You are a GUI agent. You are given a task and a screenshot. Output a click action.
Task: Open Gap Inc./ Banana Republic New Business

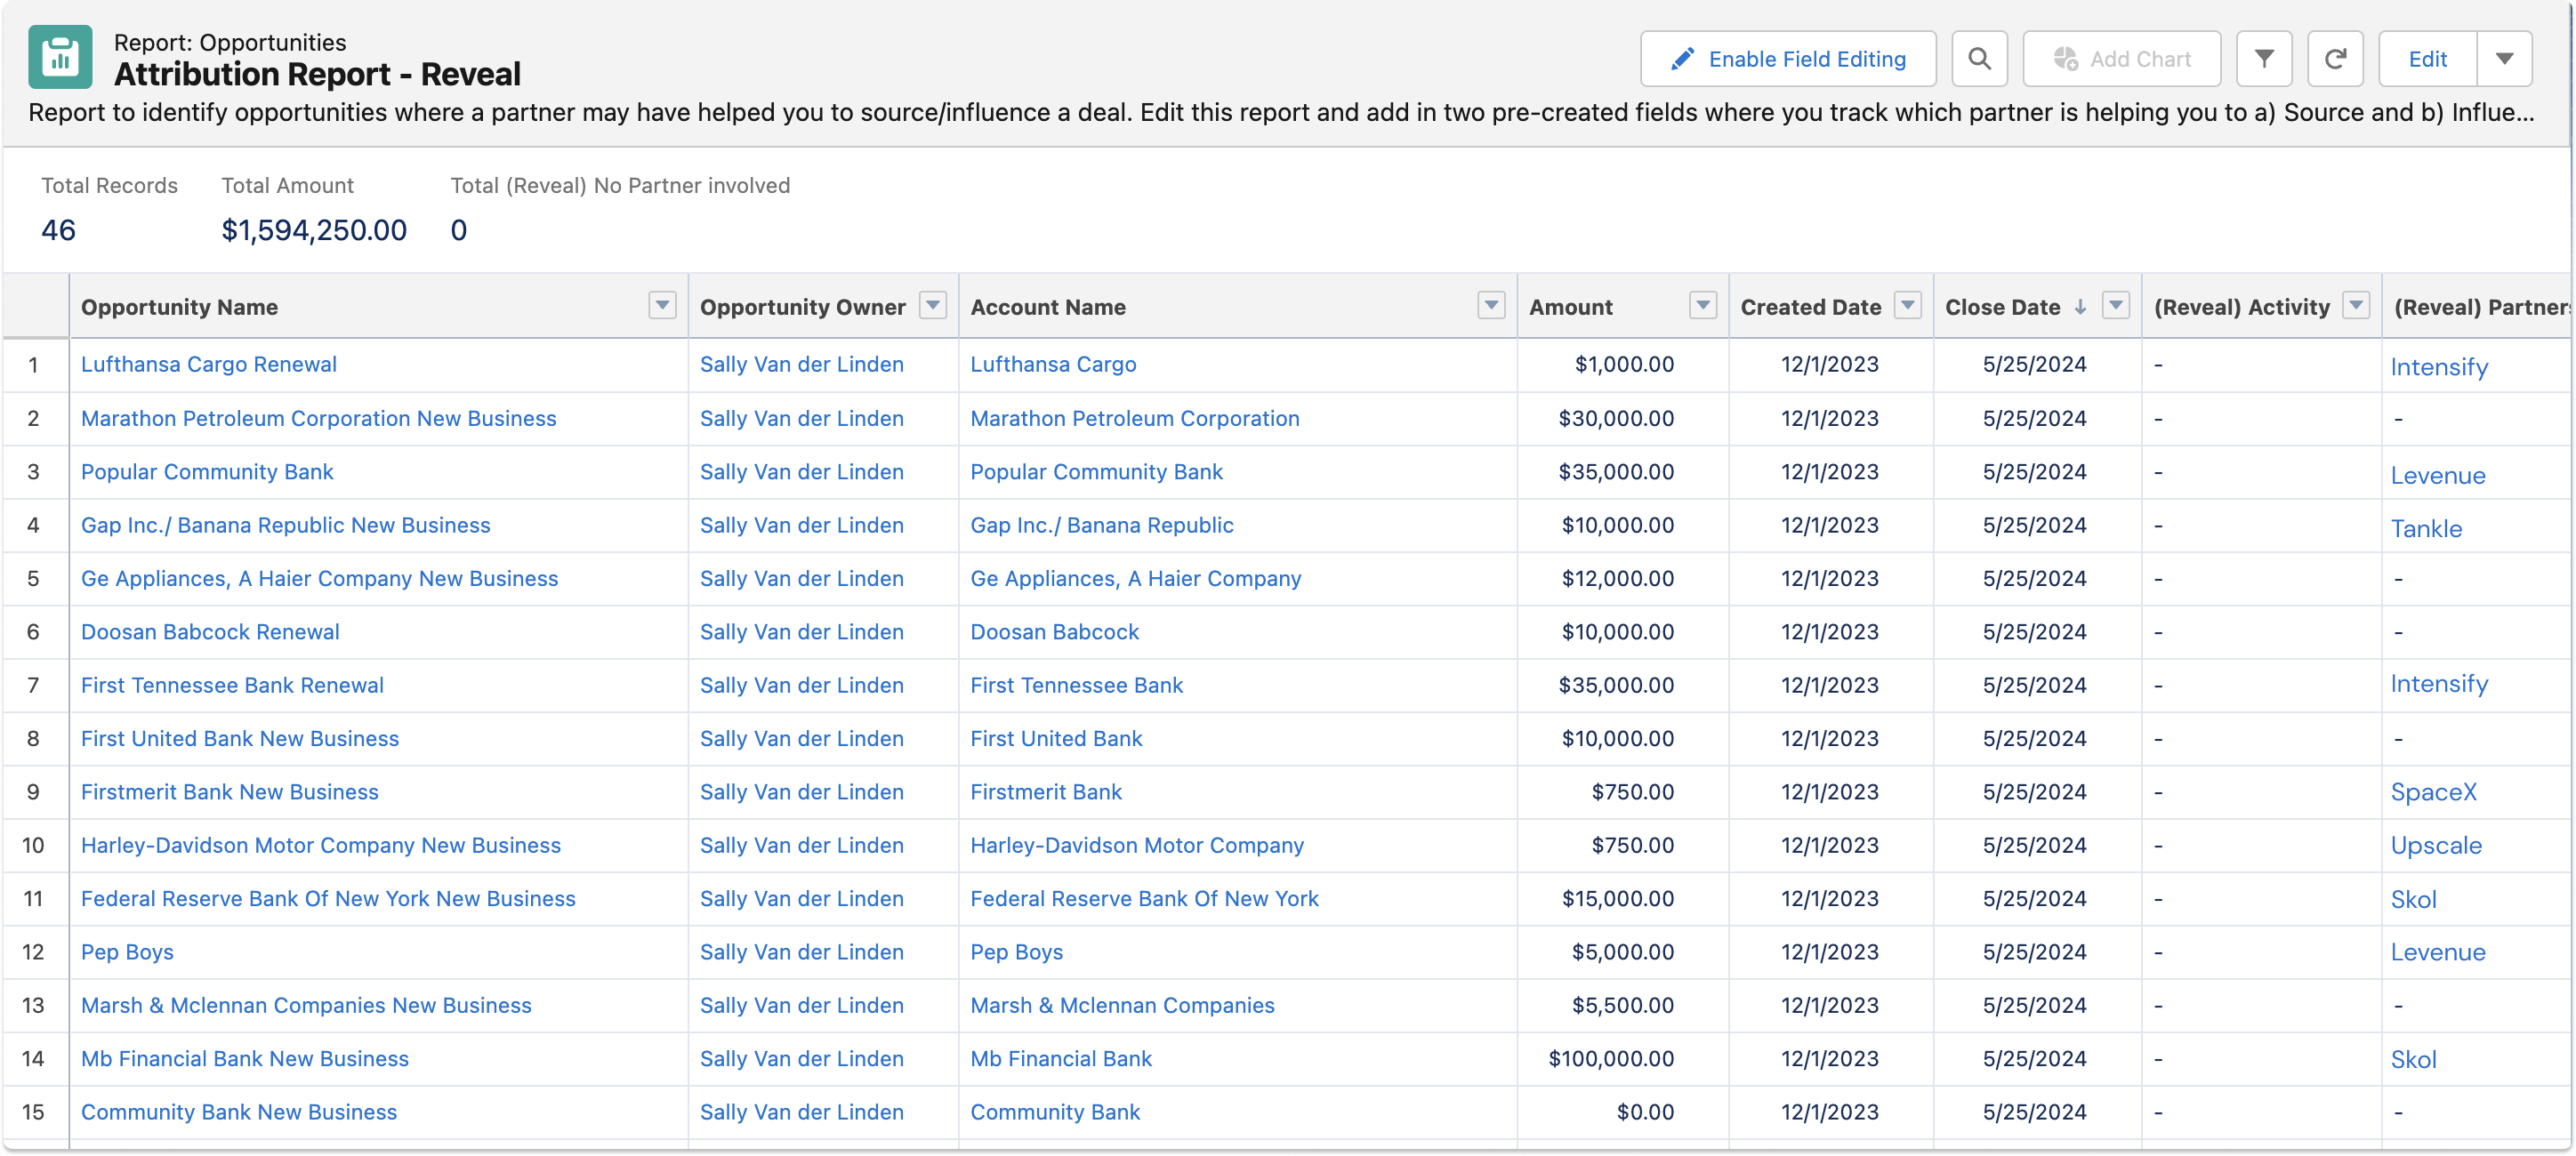[x=285, y=525]
